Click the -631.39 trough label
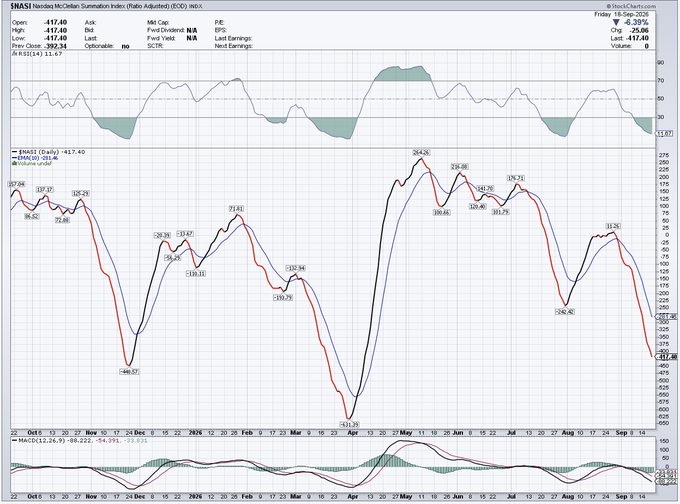Screen dimensions: 680x504 click(349, 424)
